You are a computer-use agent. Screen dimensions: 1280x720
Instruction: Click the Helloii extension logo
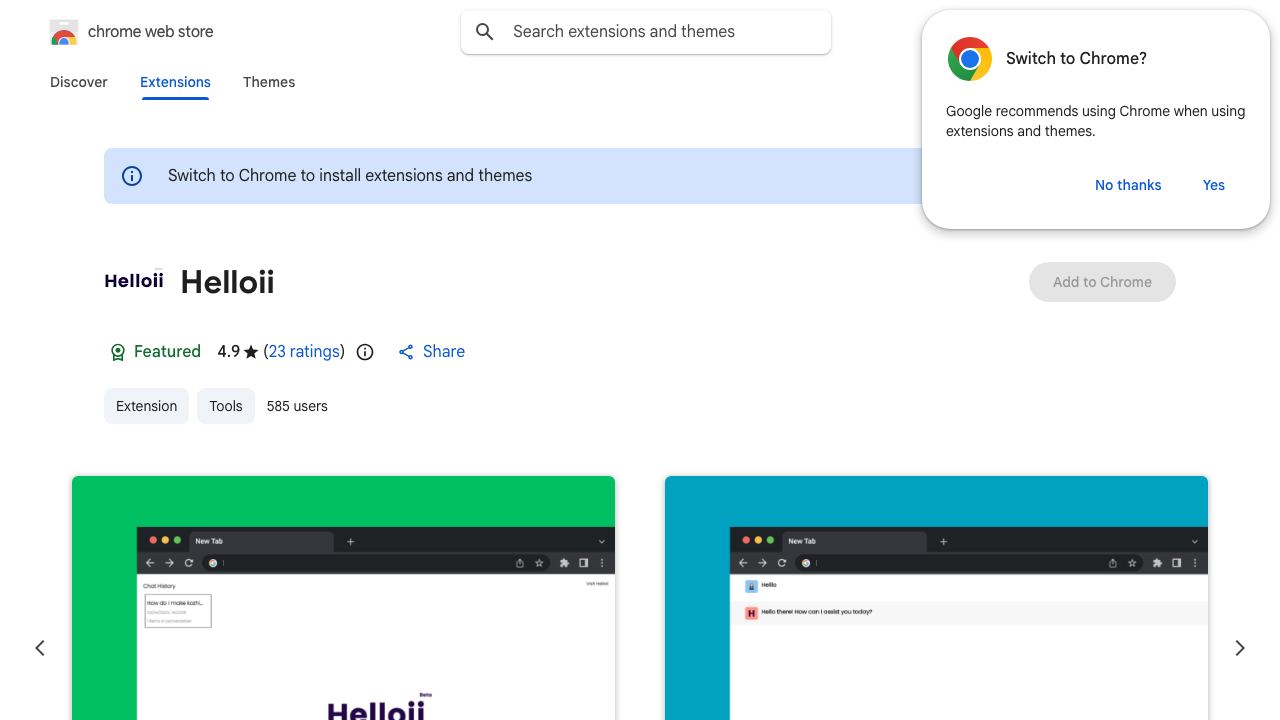coord(134,281)
